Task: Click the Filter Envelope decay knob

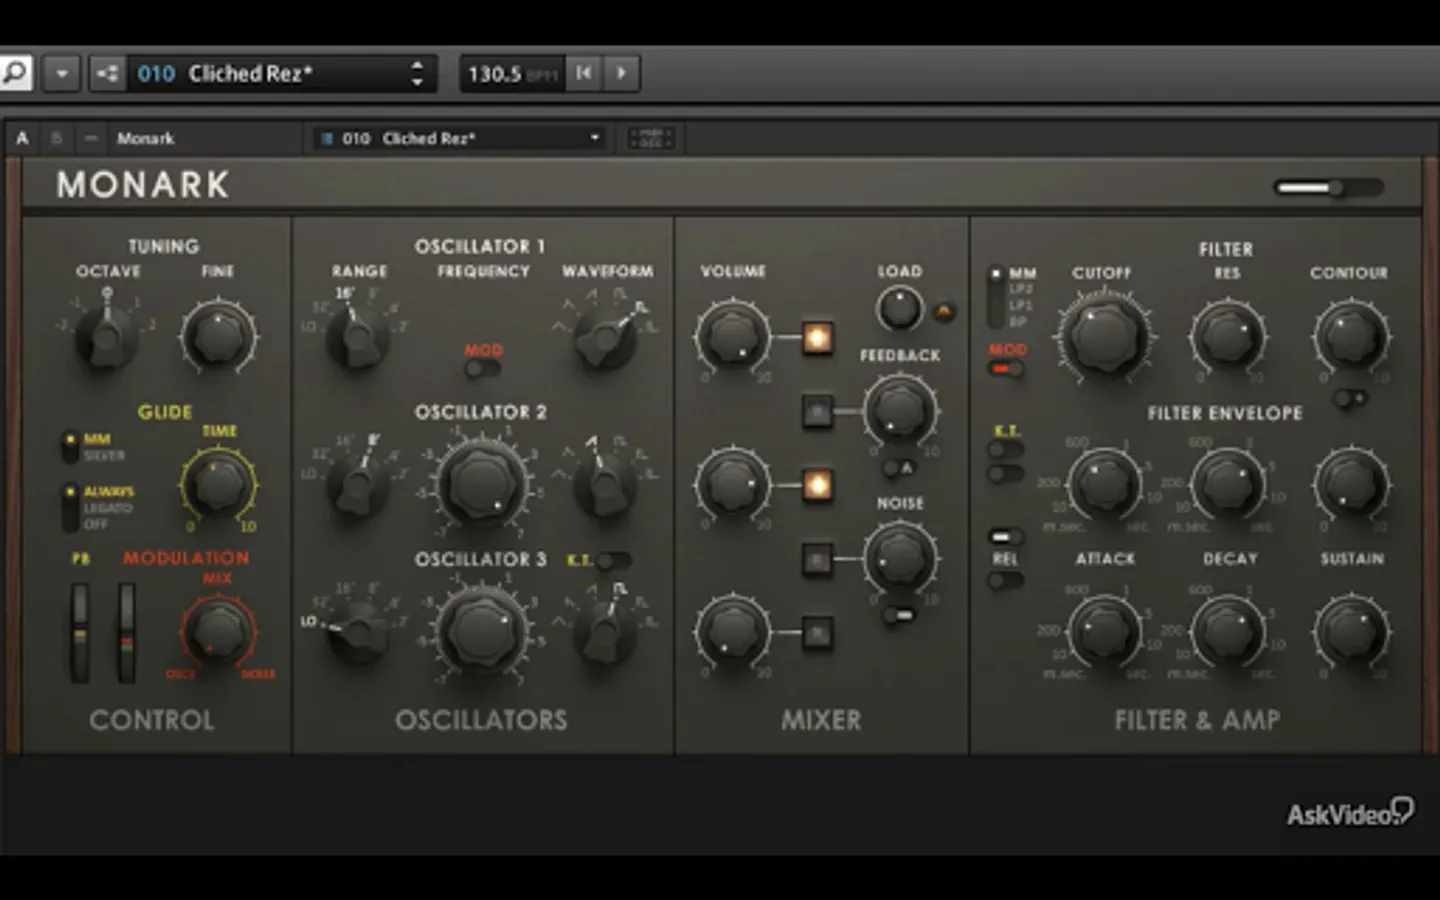Action: coord(1228,485)
